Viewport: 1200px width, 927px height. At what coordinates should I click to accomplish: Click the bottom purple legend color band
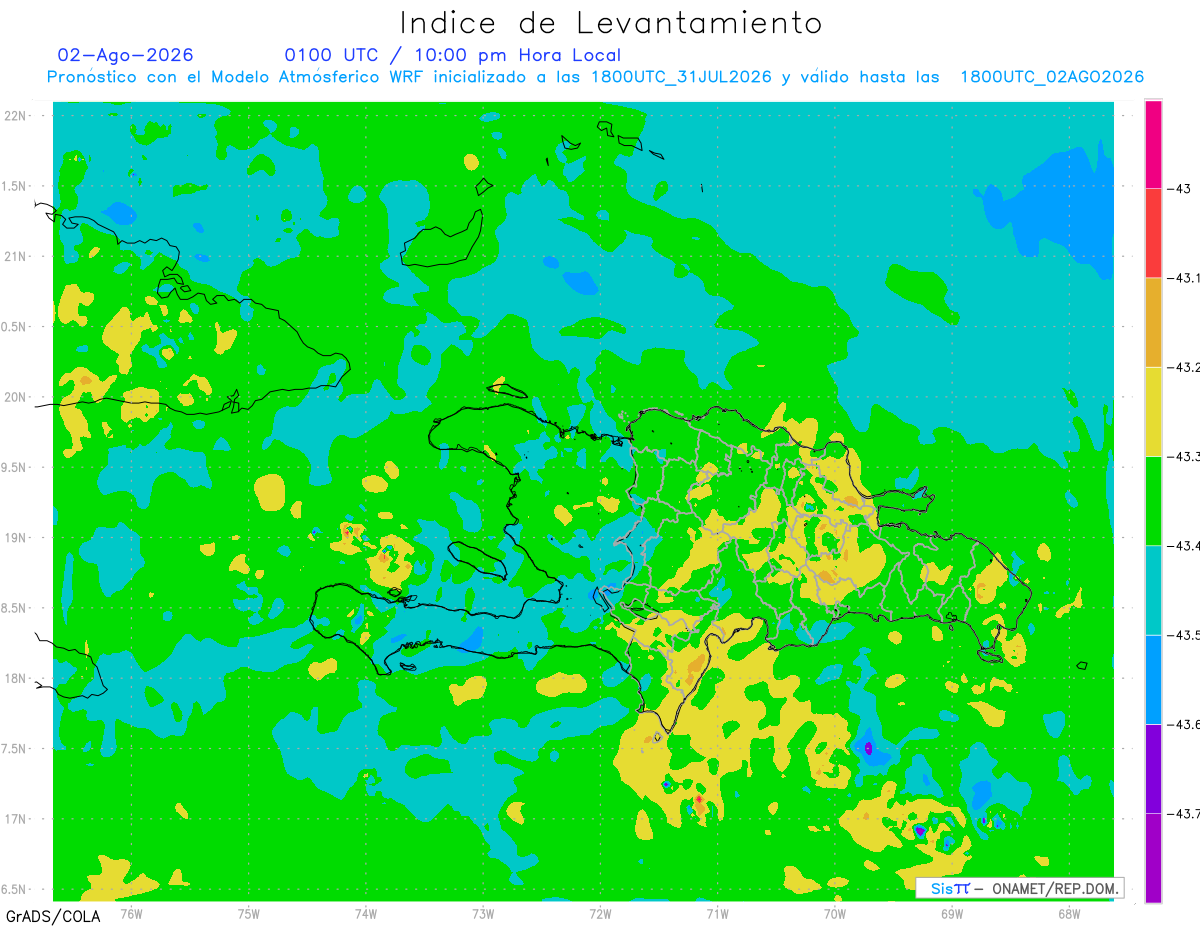tap(1153, 858)
